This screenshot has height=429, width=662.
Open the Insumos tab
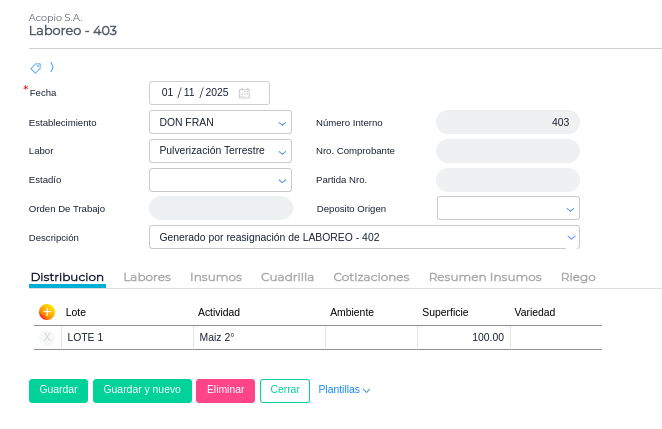tap(216, 277)
